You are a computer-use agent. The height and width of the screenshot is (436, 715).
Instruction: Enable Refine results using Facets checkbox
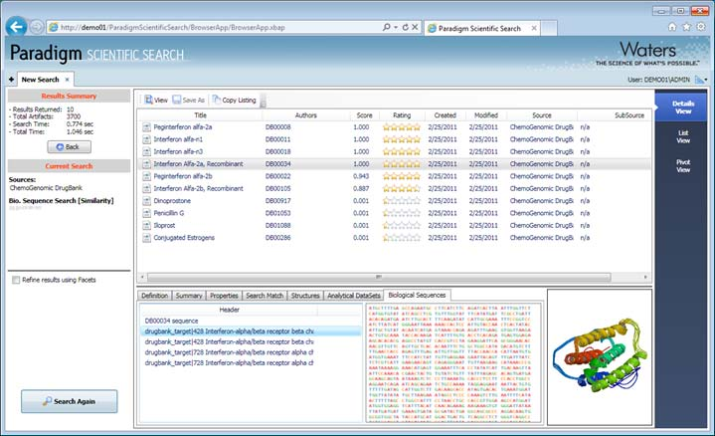(x=16, y=280)
